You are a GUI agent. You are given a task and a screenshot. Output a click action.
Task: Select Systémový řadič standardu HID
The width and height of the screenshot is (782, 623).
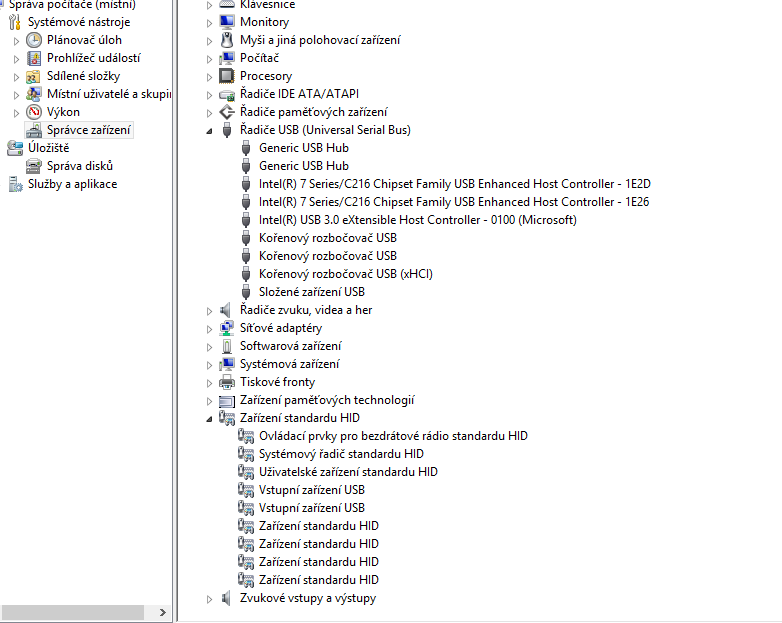[341, 454]
